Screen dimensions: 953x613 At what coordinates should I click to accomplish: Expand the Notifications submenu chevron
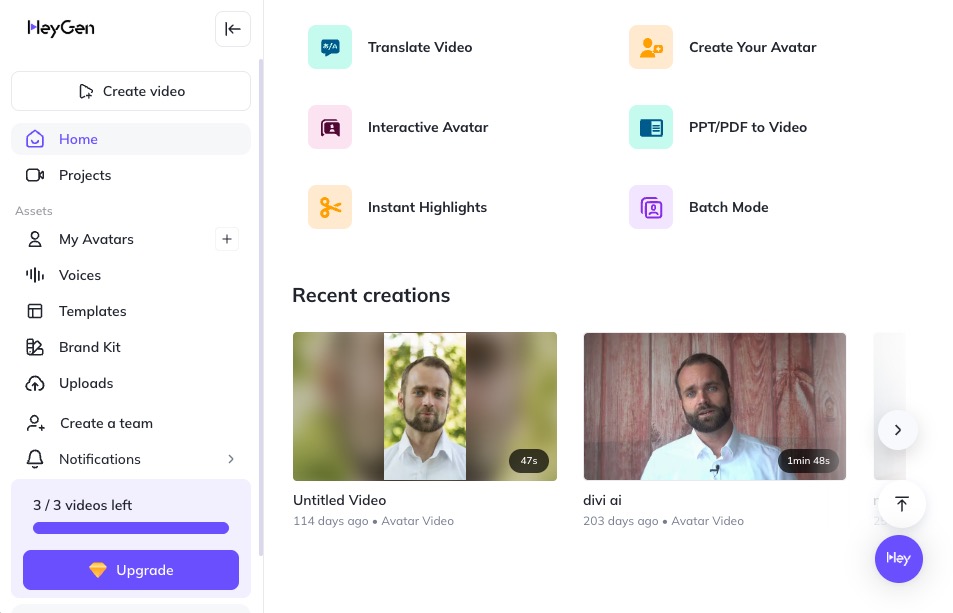click(231, 459)
